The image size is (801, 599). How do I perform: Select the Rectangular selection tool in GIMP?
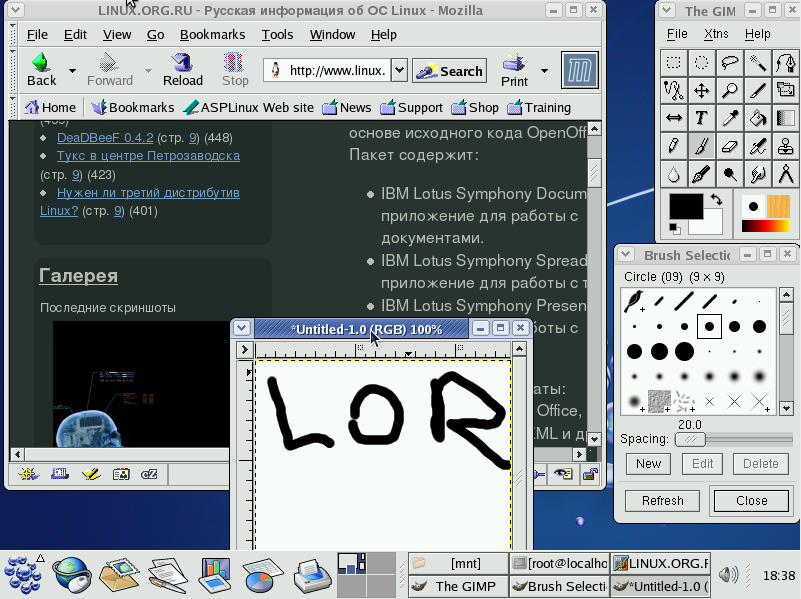tap(674, 63)
